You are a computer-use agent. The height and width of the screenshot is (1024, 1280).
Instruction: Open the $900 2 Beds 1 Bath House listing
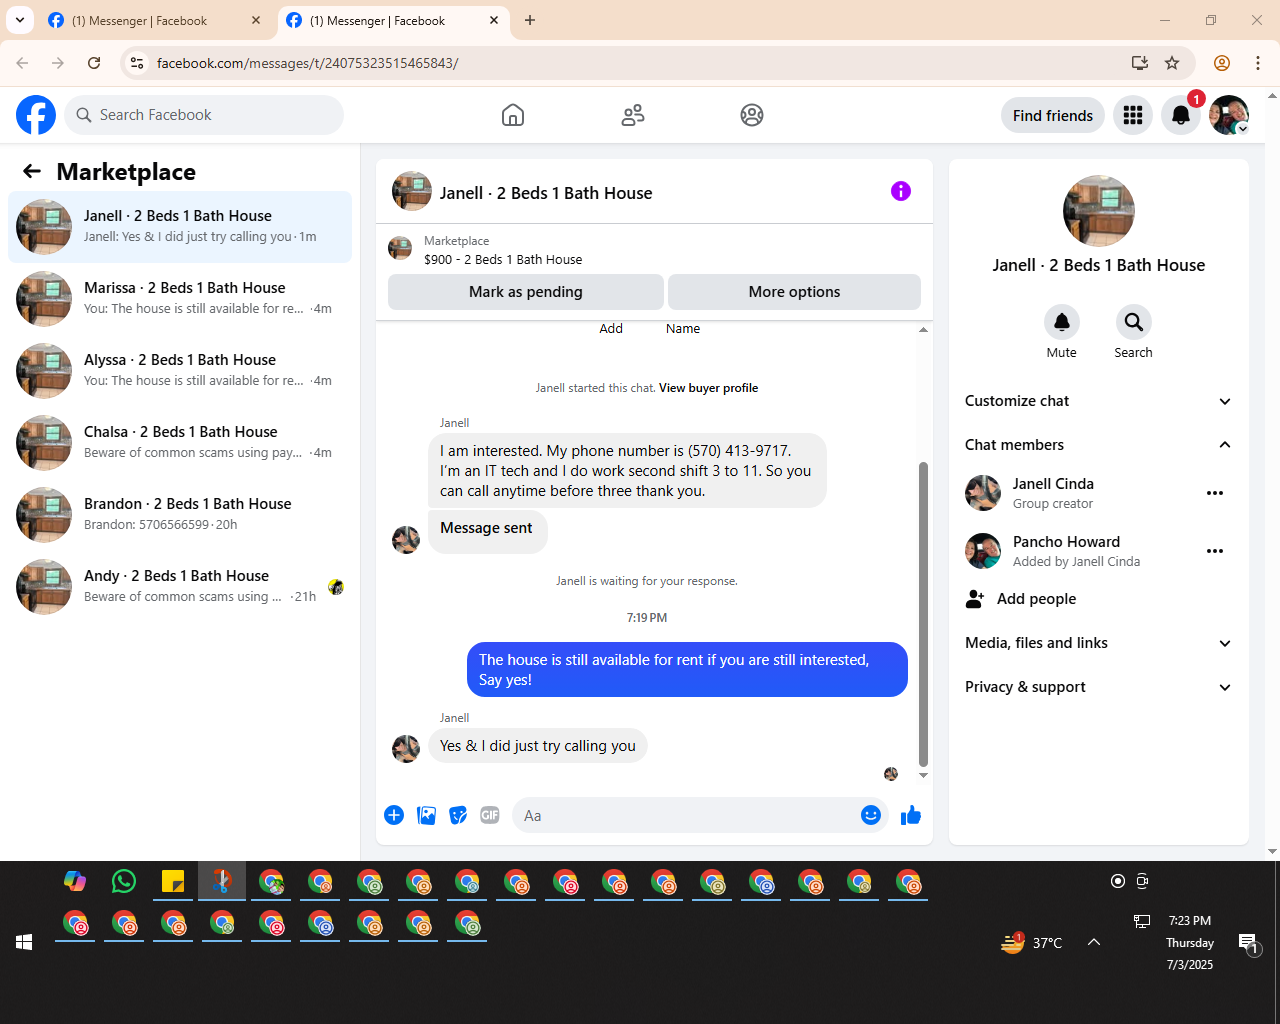(503, 259)
